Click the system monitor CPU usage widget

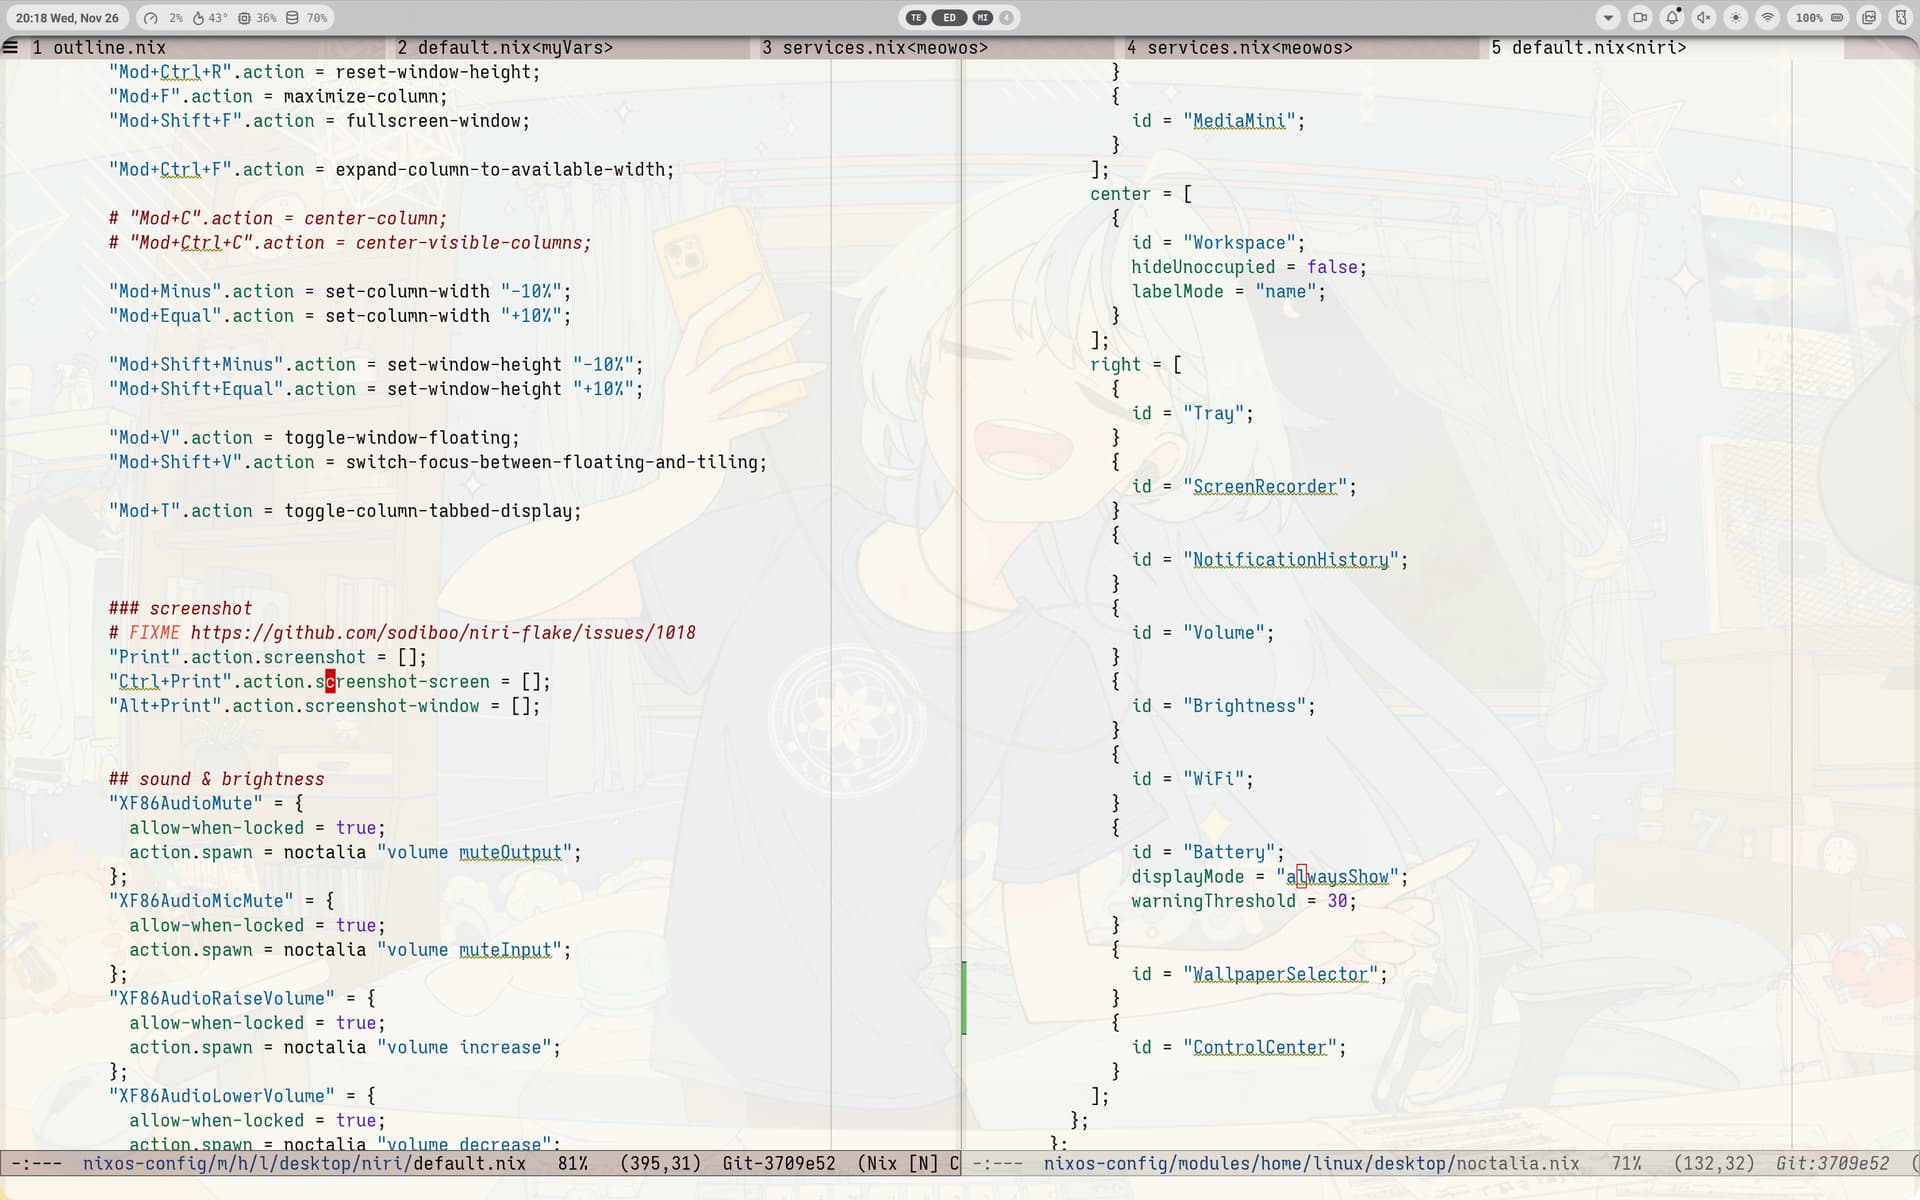click(x=163, y=17)
